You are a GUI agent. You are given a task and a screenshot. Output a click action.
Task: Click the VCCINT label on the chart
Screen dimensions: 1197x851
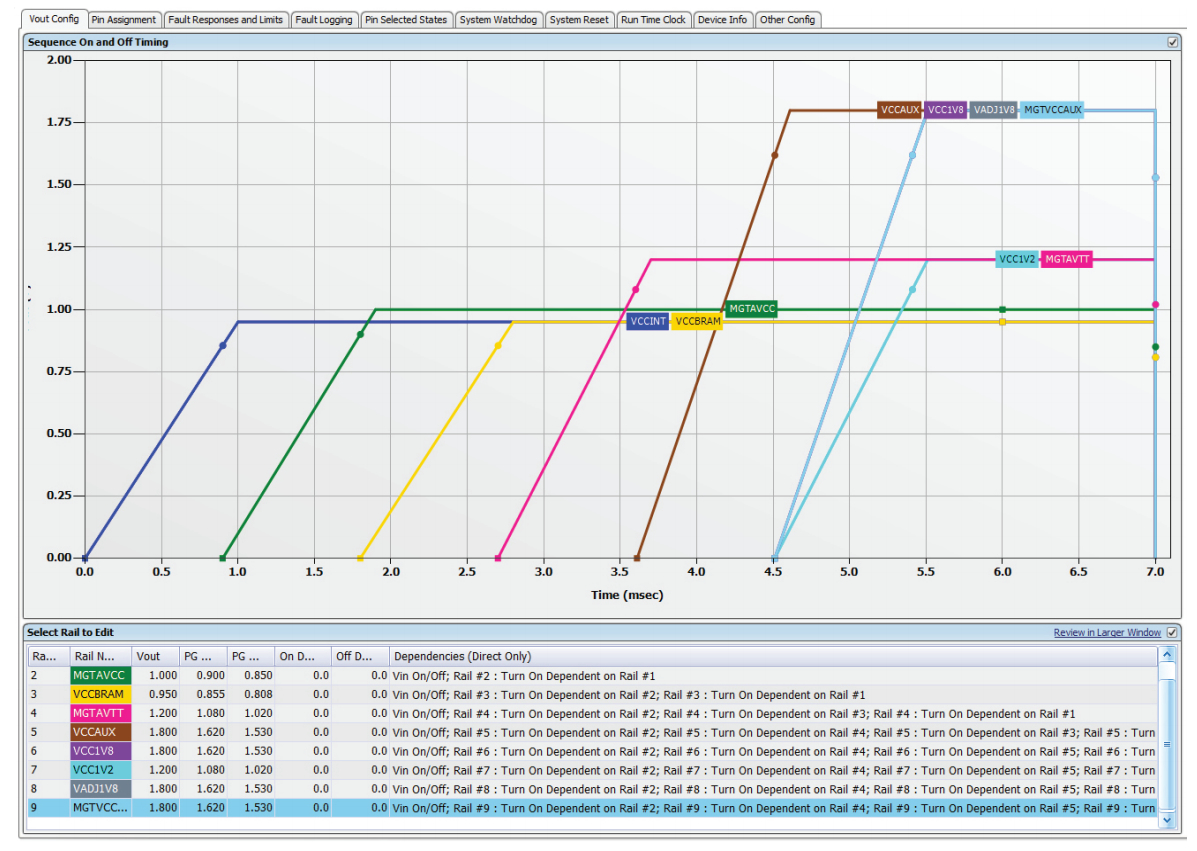[647, 322]
